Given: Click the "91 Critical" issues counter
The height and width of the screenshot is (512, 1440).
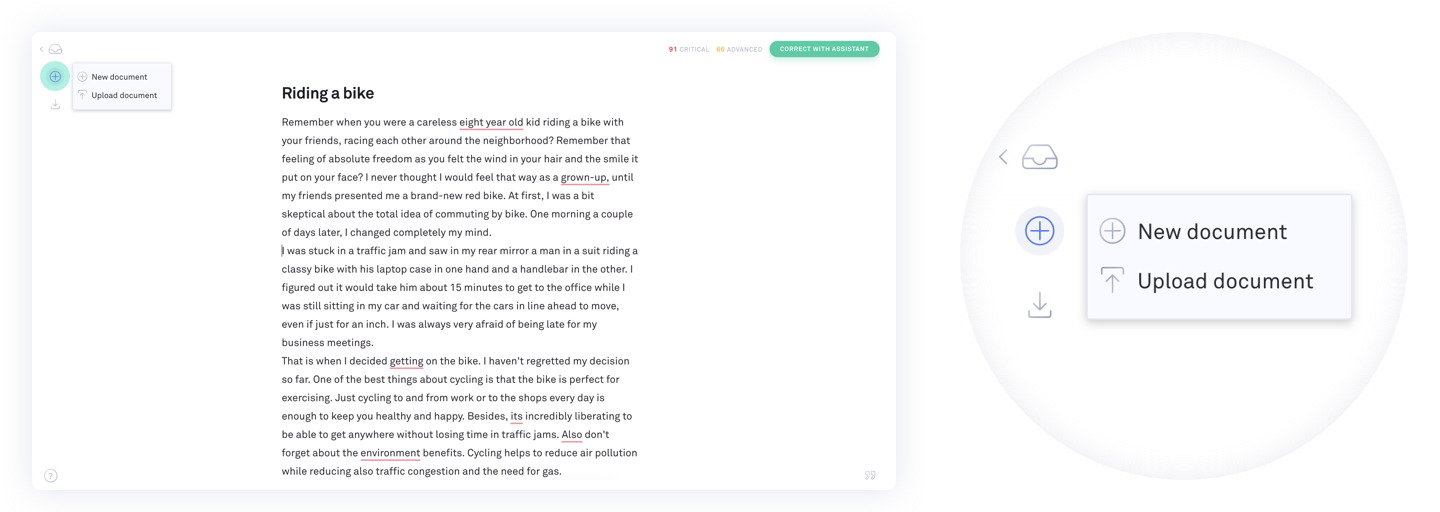Looking at the screenshot, I should click(x=688, y=49).
